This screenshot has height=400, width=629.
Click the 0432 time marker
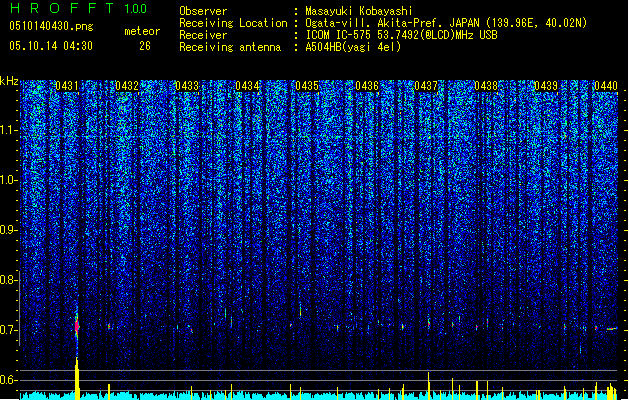127,86
